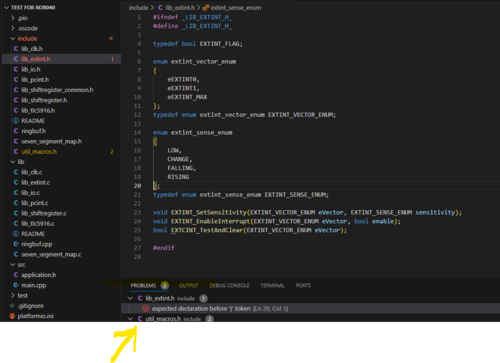Switch to the DEBUG CONSOLE tab
Screen dimensions: 500x363
click(x=229, y=286)
